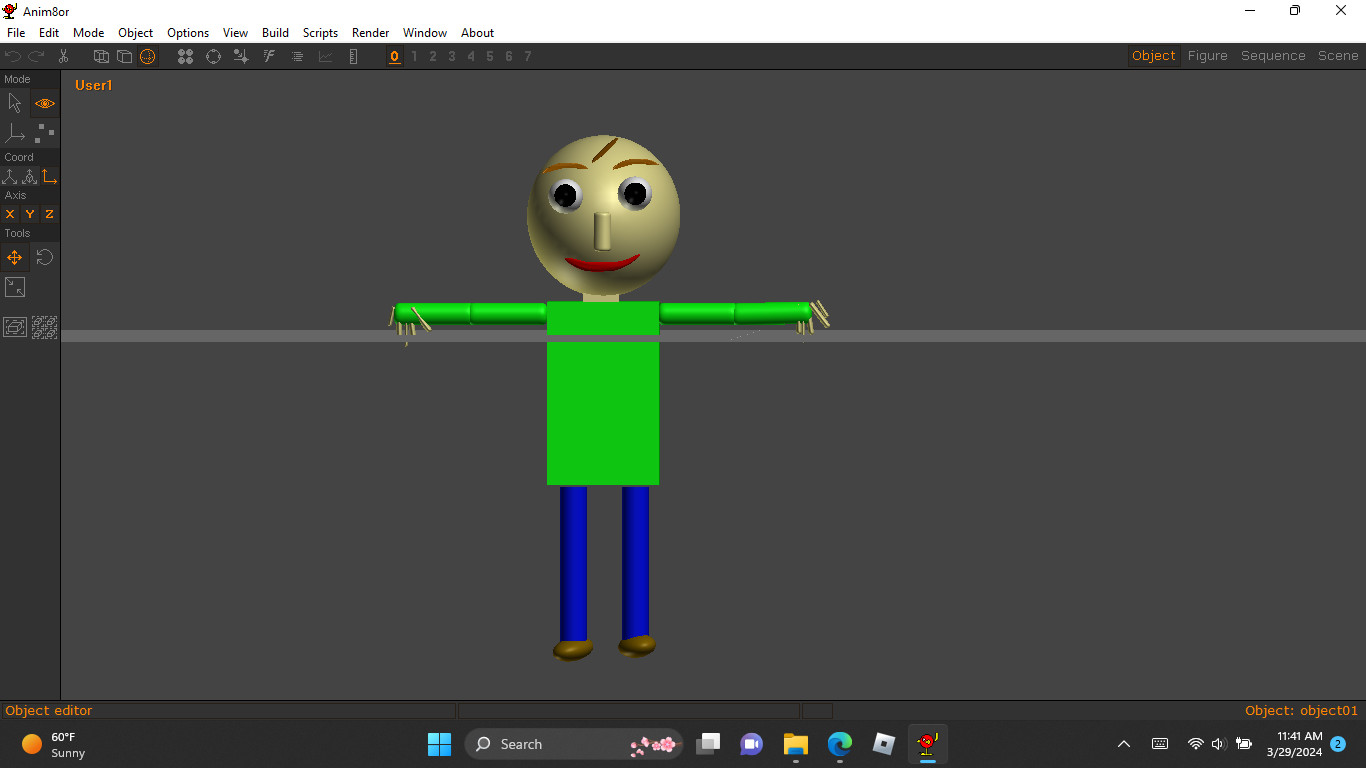Screen dimensions: 1366x768
Task: Switch to the Scene editor tab
Action: (1338, 55)
